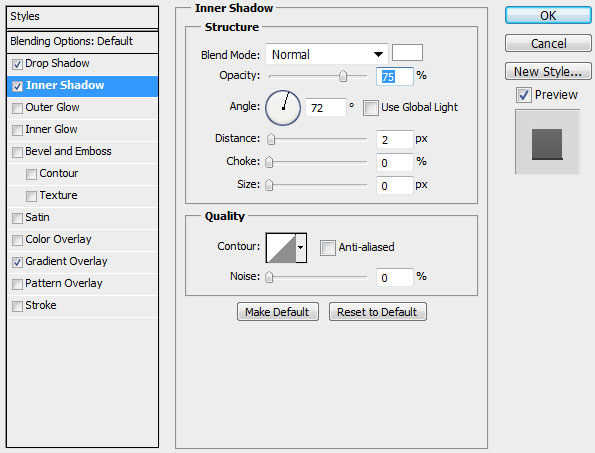Image resolution: width=595 pixels, height=453 pixels.
Task: Enable the Pattern Overlay checkbox
Action: [x=17, y=284]
